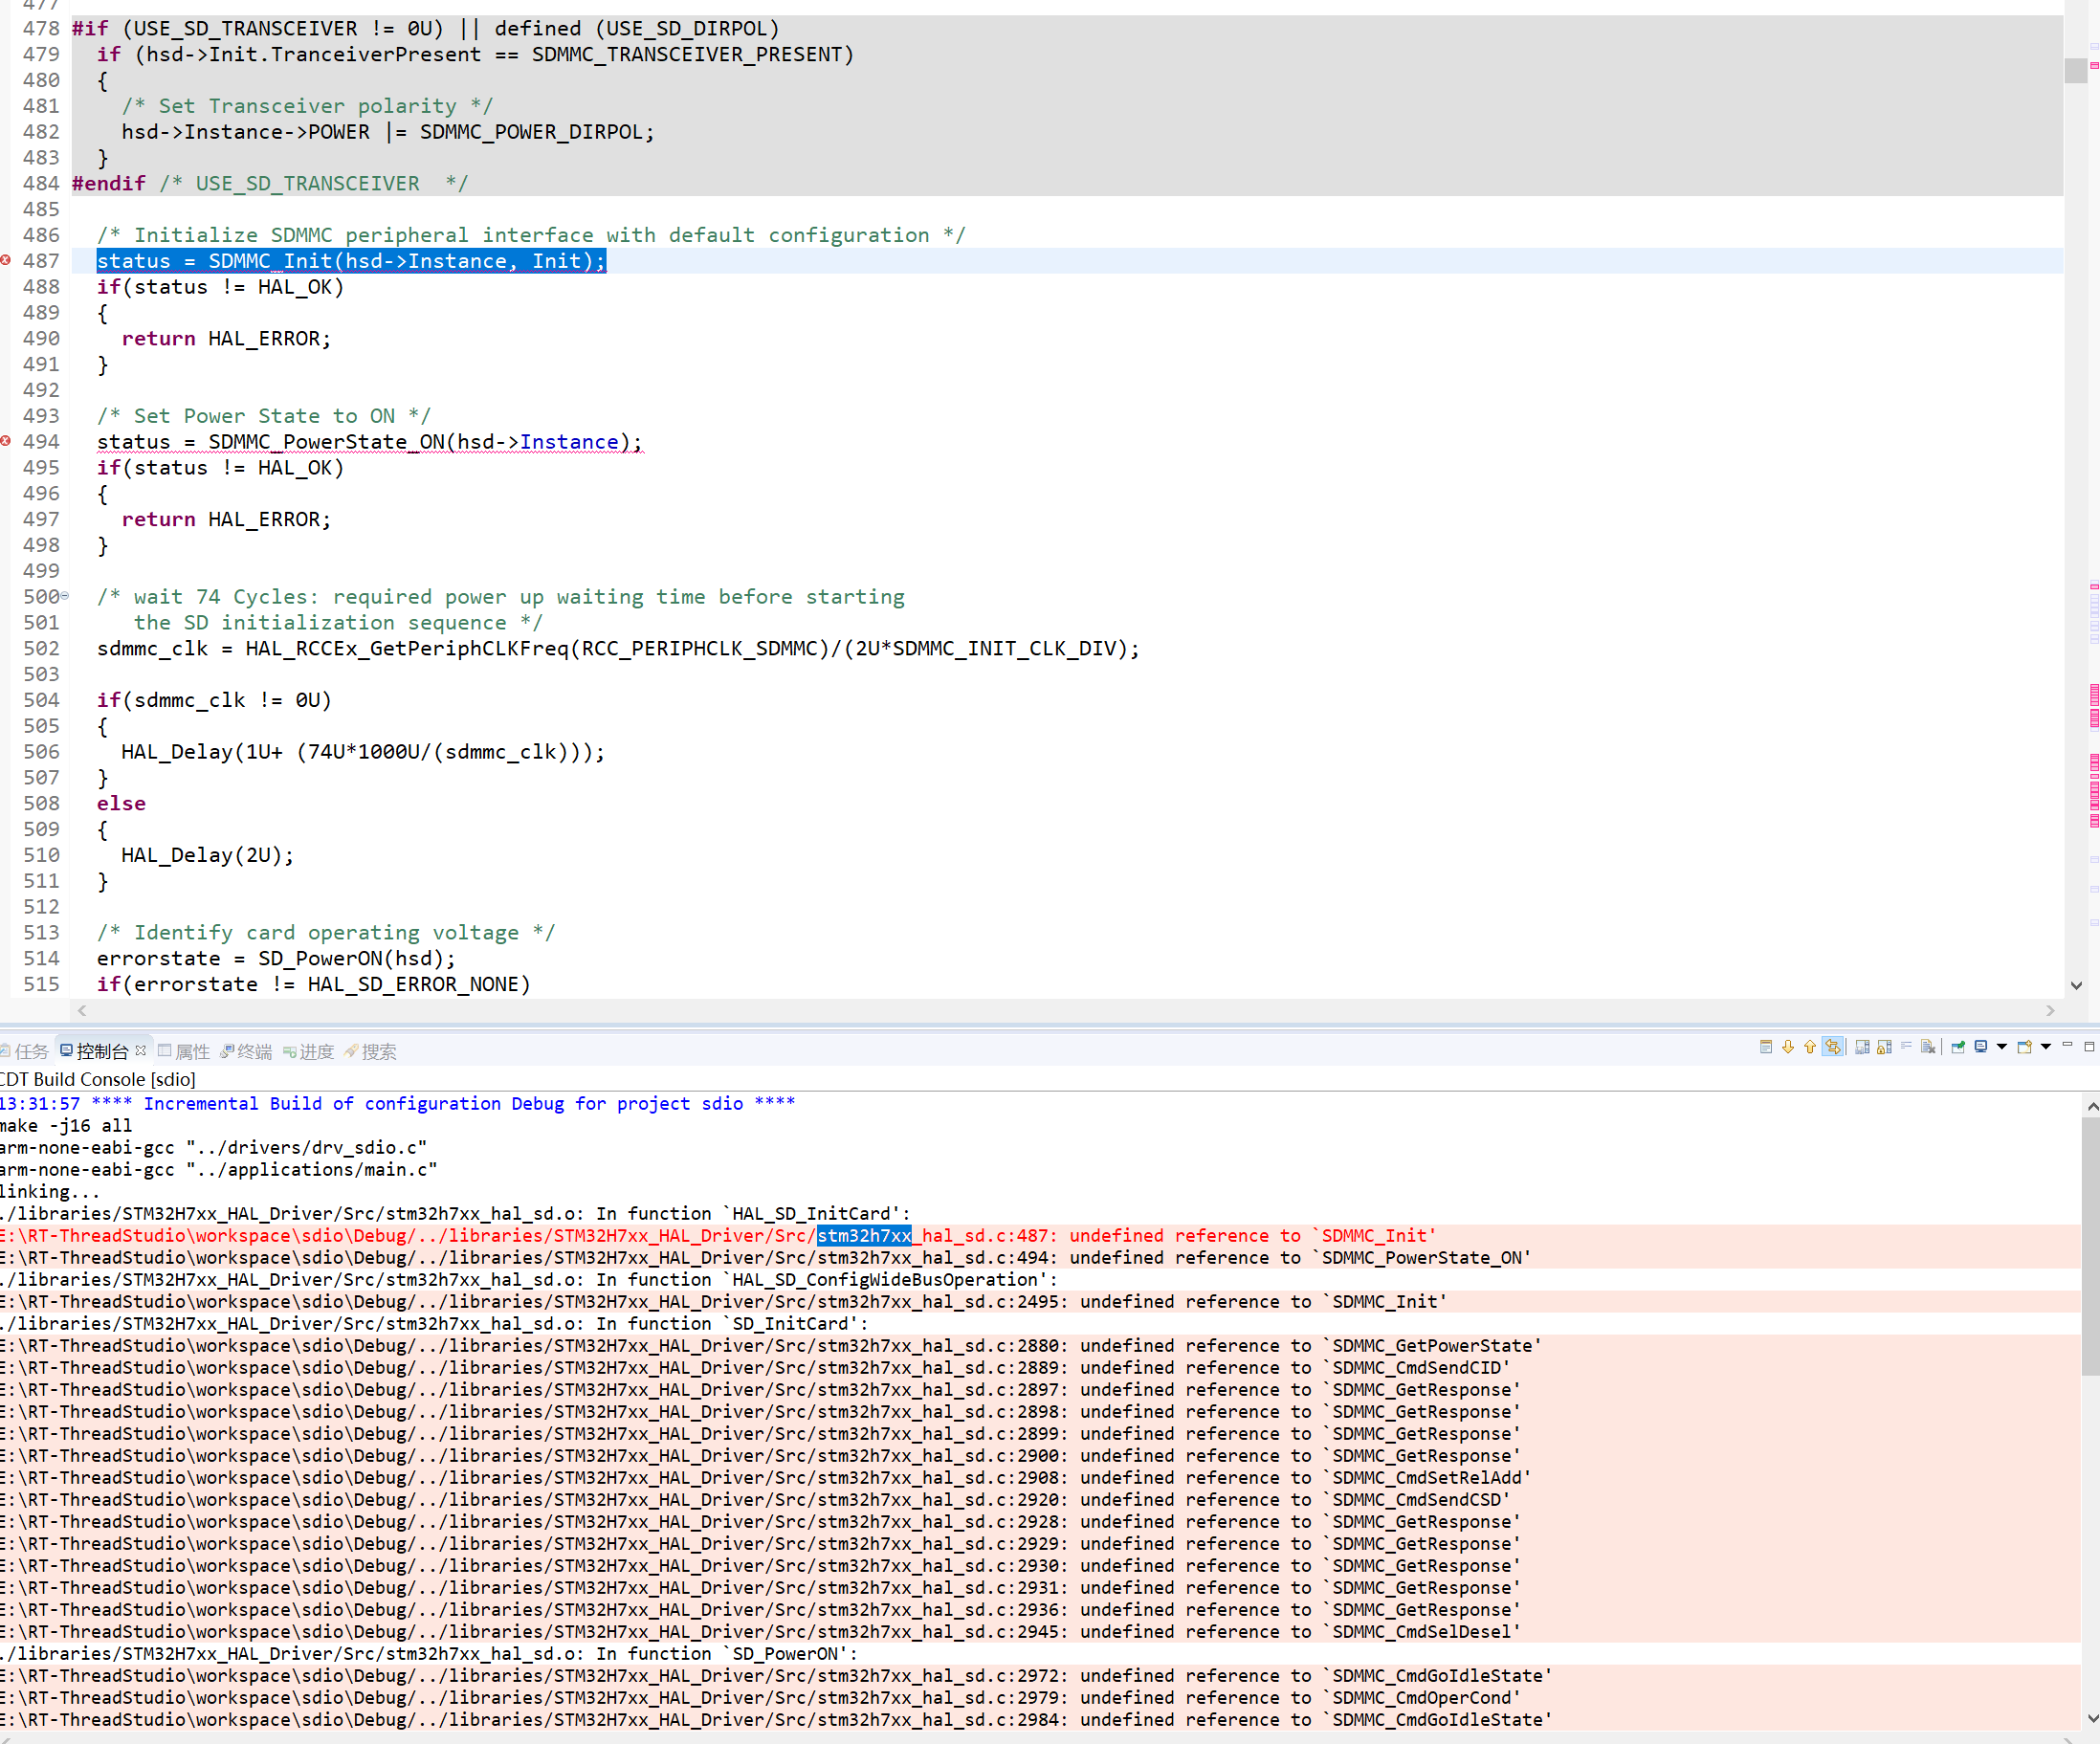Jump to next error in console

(x=1788, y=1047)
